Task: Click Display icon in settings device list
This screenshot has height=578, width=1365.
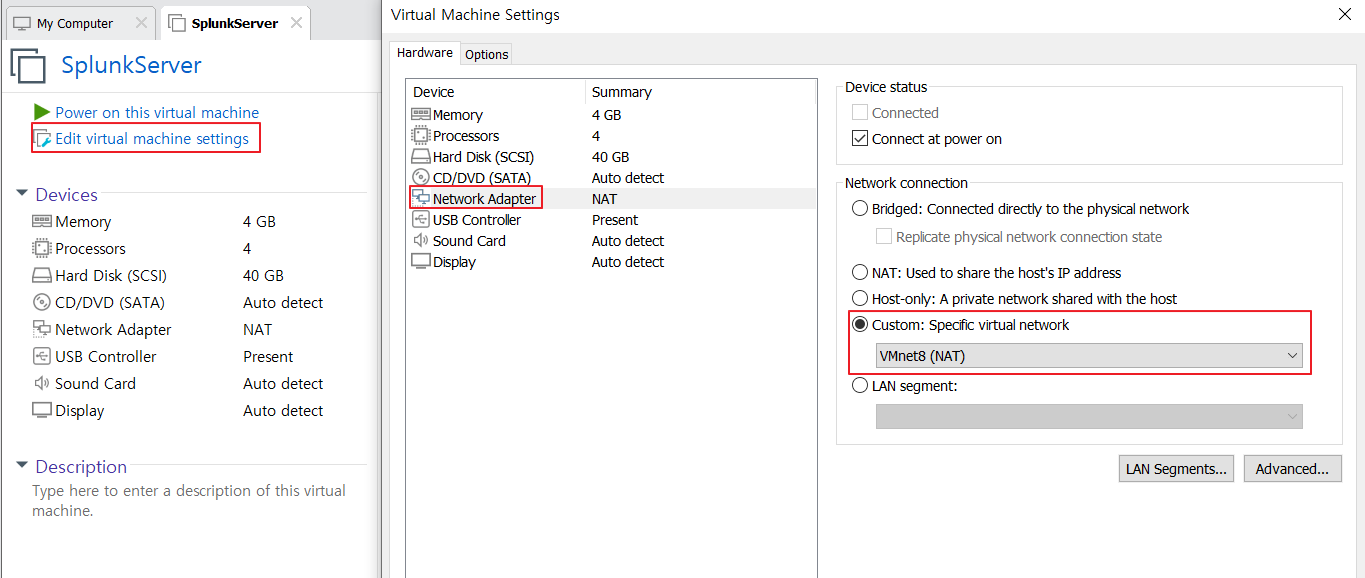Action: pyautogui.click(x=421, y=262)
